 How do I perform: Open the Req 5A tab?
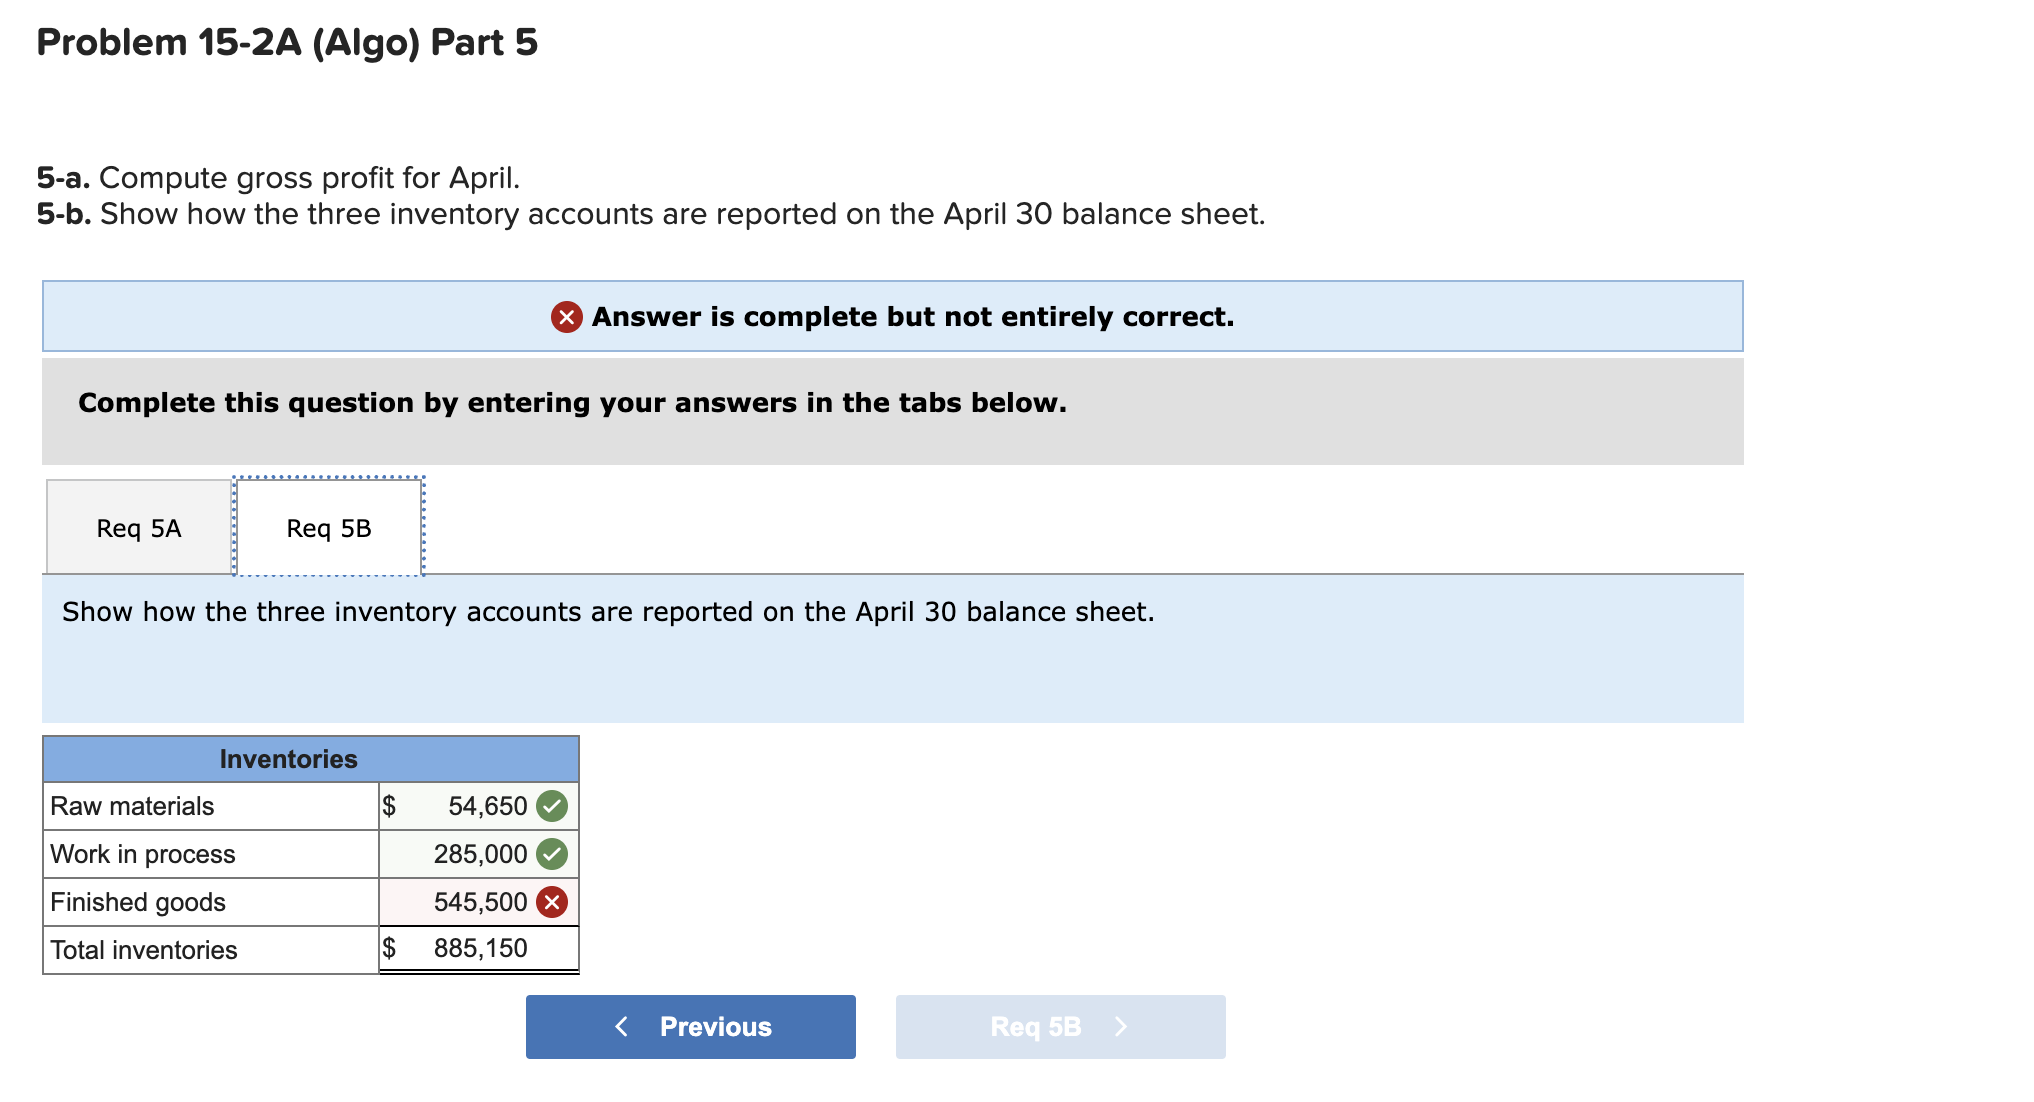[139, 528]
